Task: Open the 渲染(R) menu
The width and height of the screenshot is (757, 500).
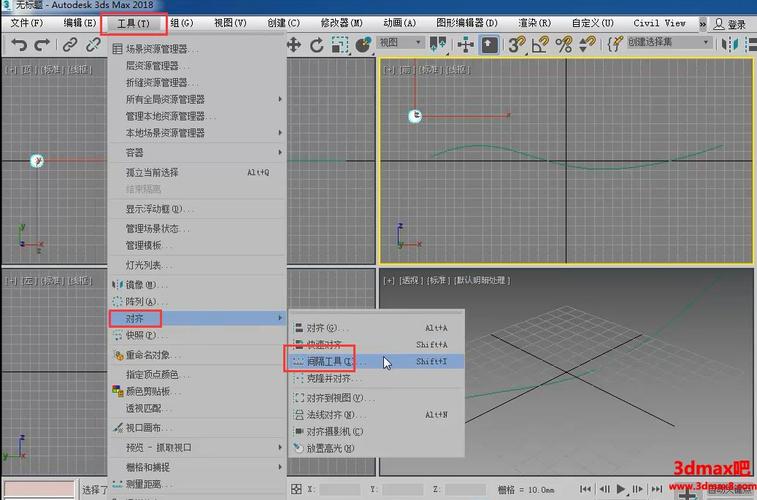Action: point(534,23)
